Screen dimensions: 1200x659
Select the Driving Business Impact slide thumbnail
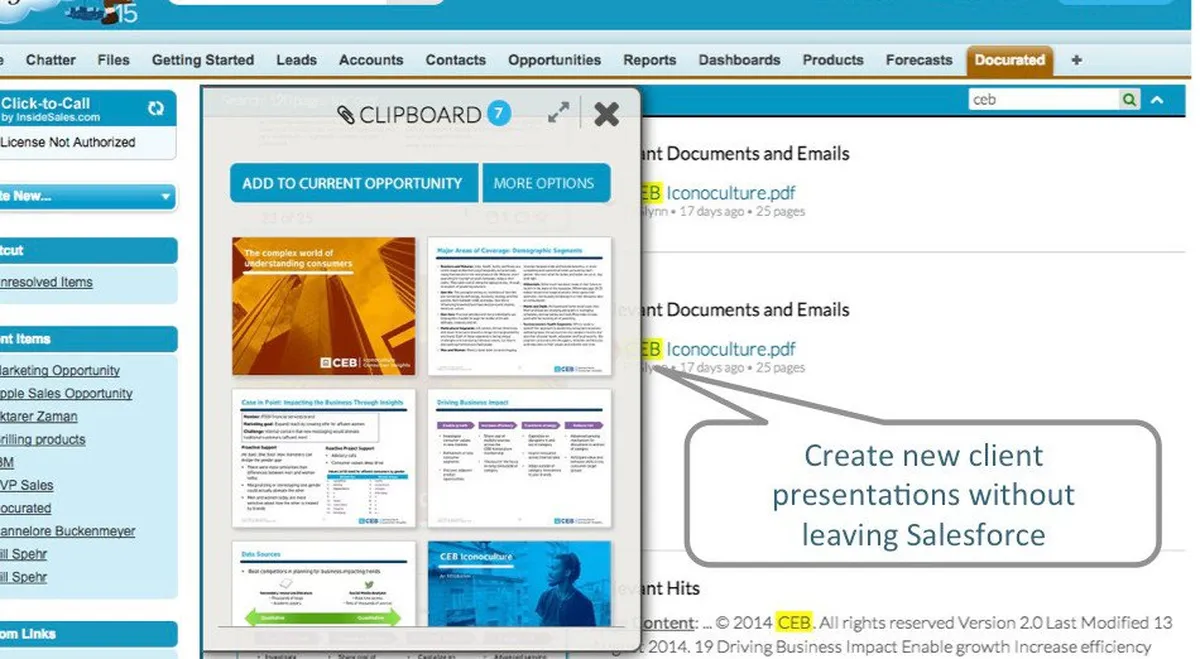(520, 458)
